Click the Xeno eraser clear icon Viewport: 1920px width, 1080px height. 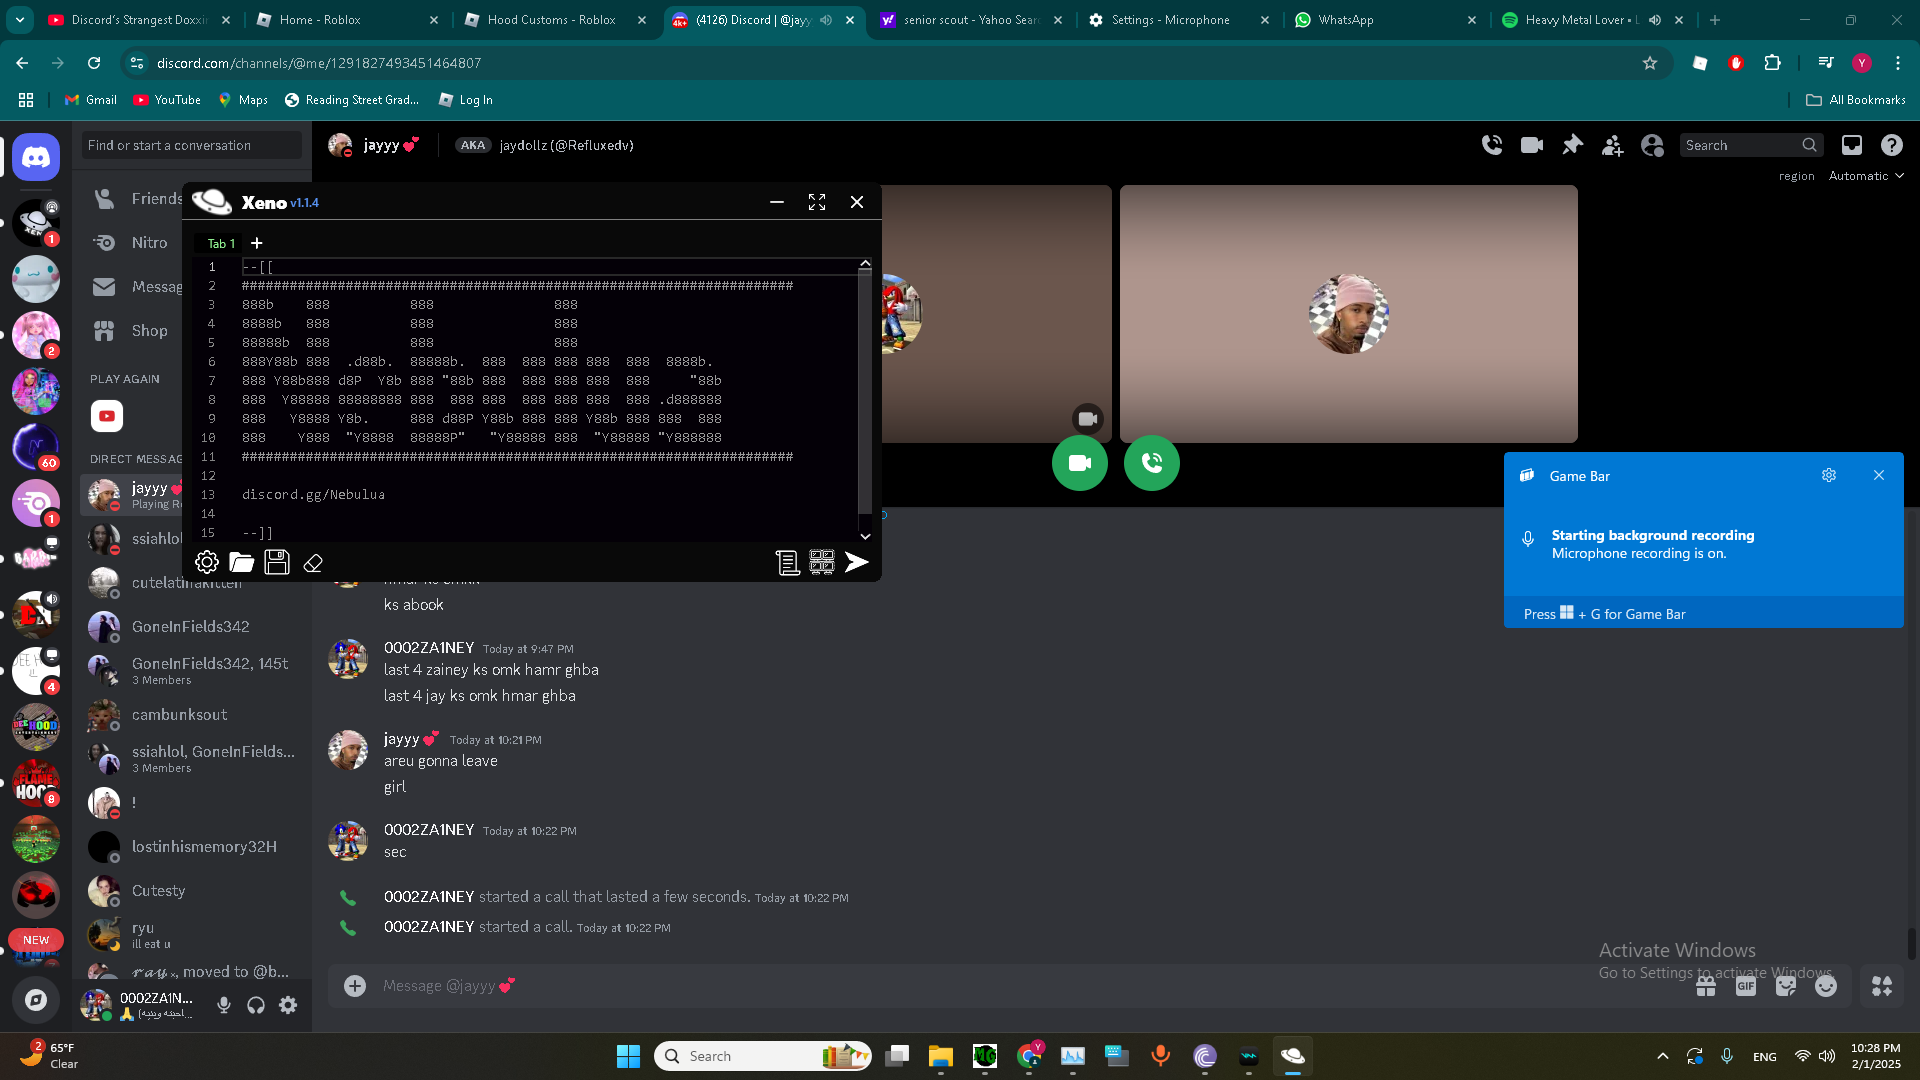313,563
